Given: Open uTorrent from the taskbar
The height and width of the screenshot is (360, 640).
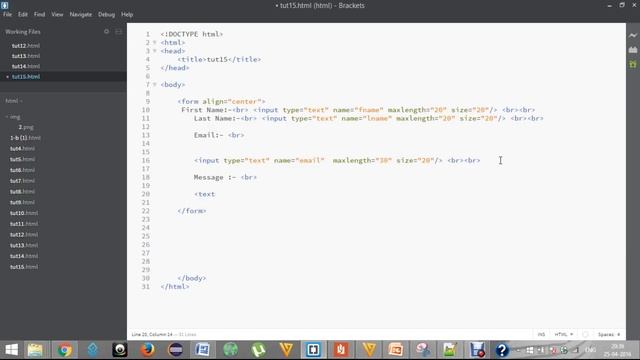Looking at the screenshot, I should click(x=258, y=350).
